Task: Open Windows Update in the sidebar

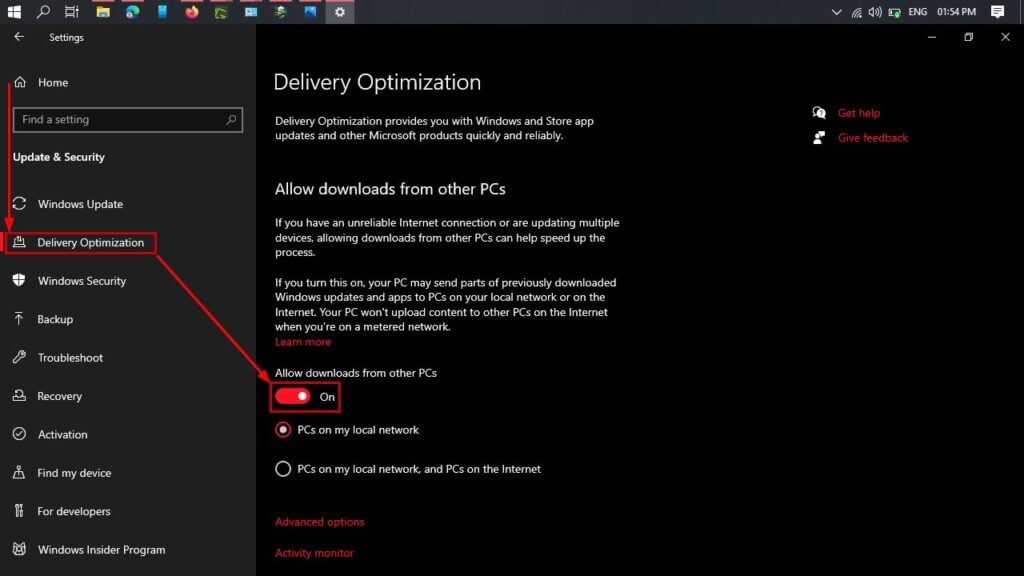Action: point(80,204)
